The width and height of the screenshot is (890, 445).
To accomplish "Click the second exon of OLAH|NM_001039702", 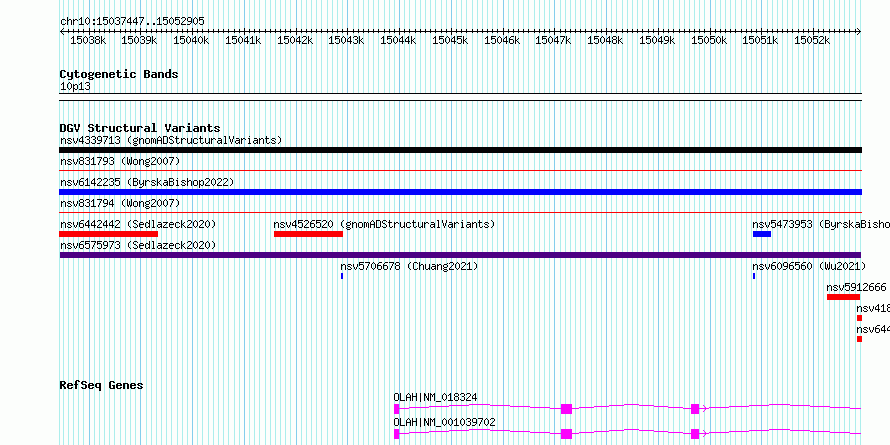I will pos(566,434).
